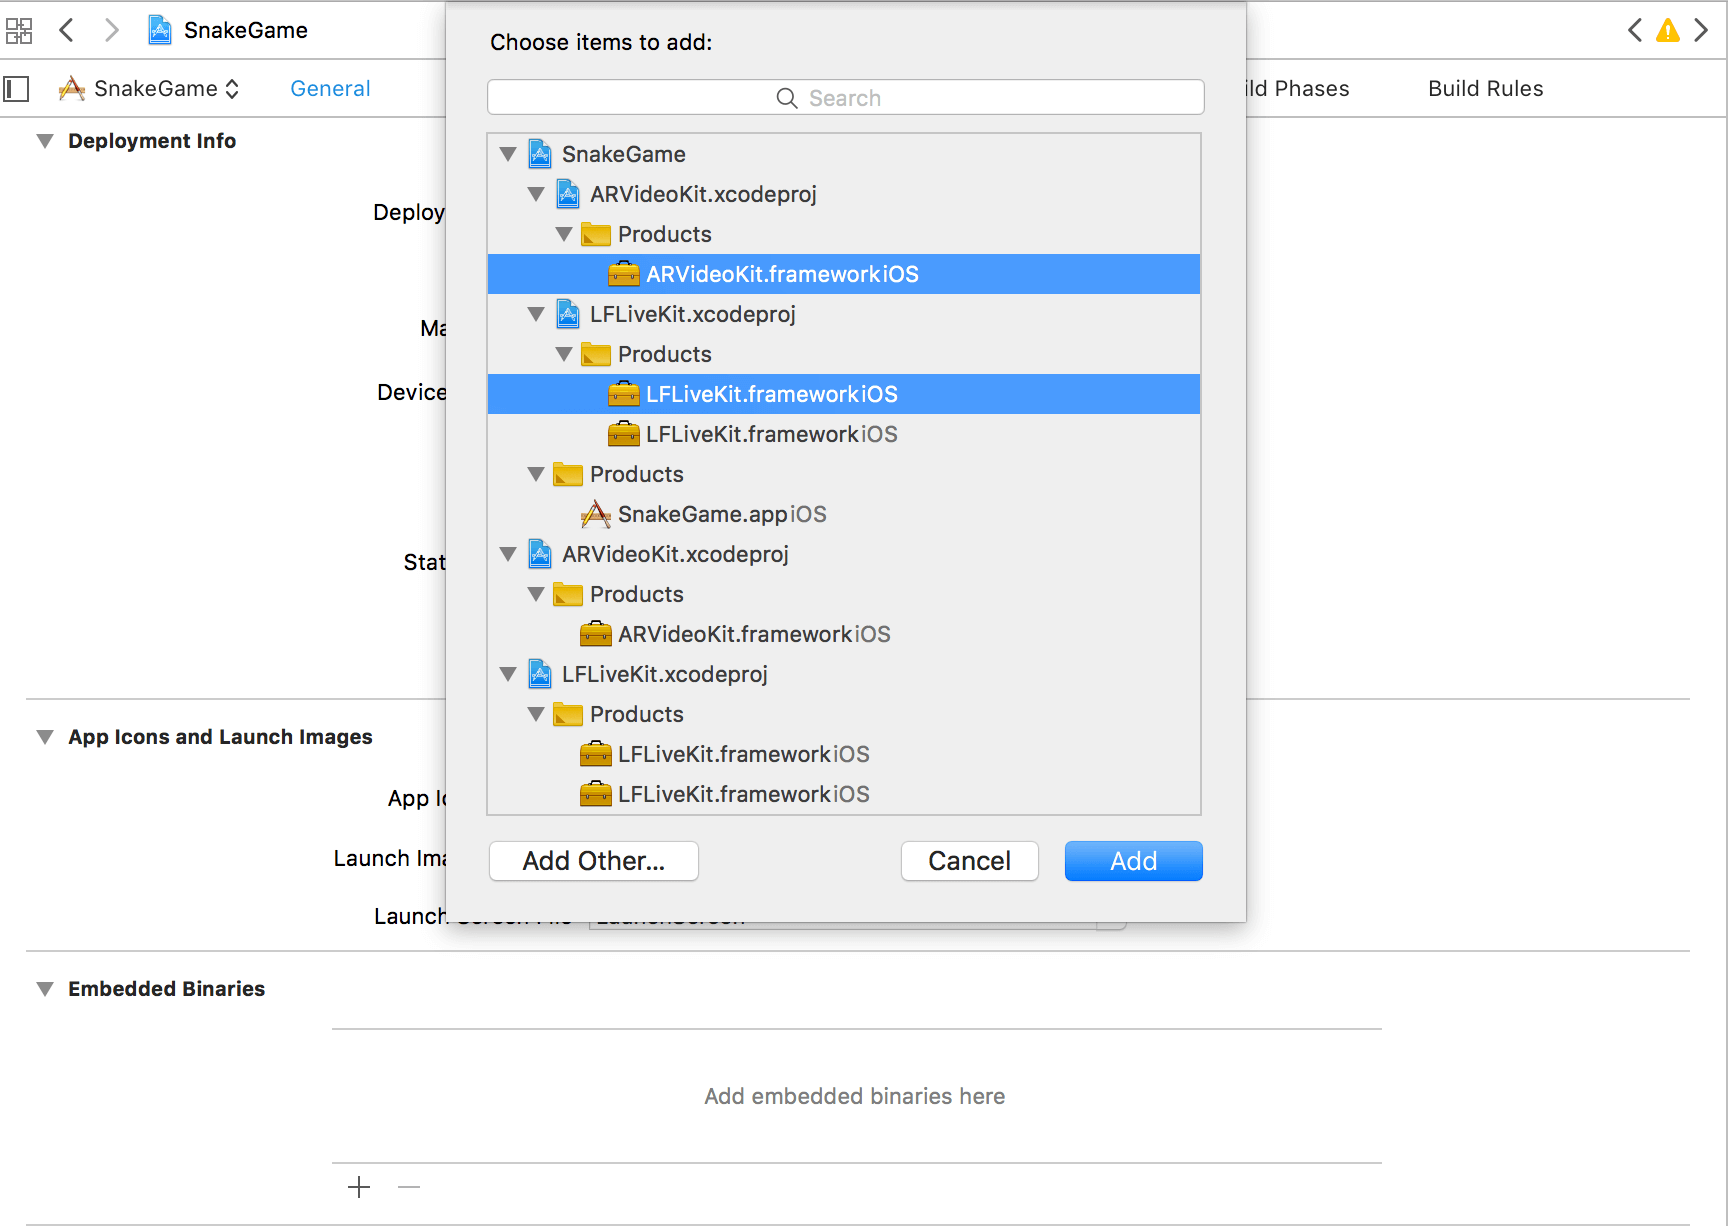The image size is (1728, 1226).
Task: Collapse the root SnakeGame tree node
Action: point(508,154)
